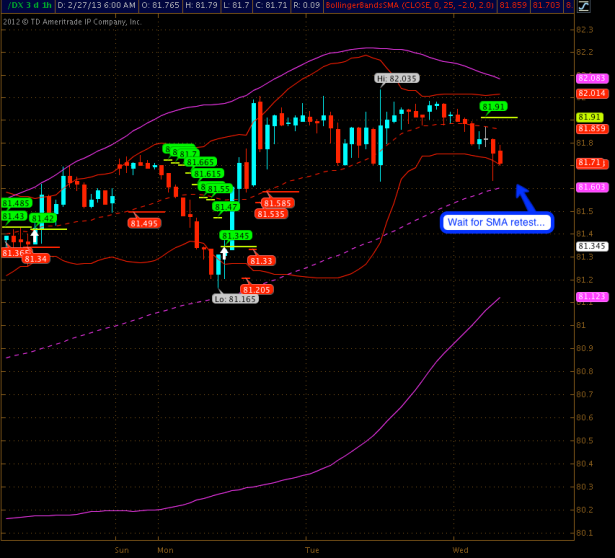
Task: Select the green 81.91 price label on chart
Action: (493, 106)
